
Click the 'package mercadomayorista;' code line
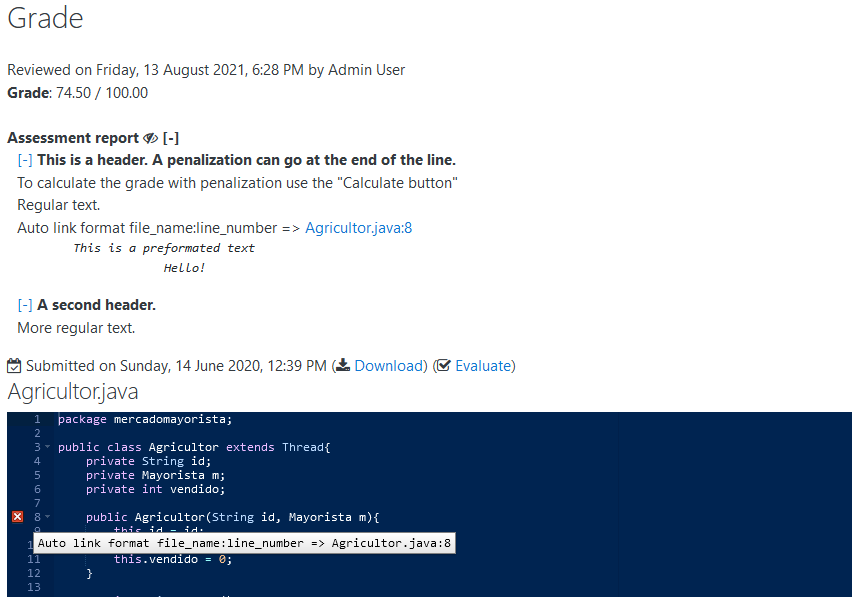pos(144,420)
